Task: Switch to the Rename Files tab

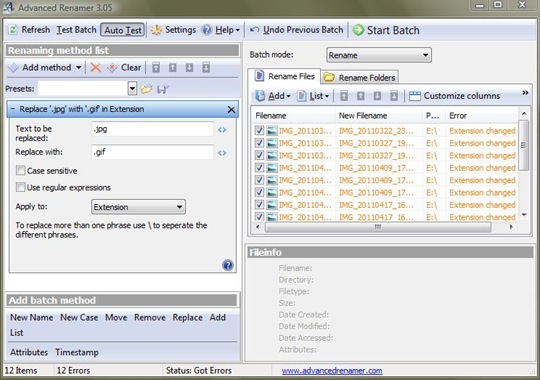Action: pos(284,76)
